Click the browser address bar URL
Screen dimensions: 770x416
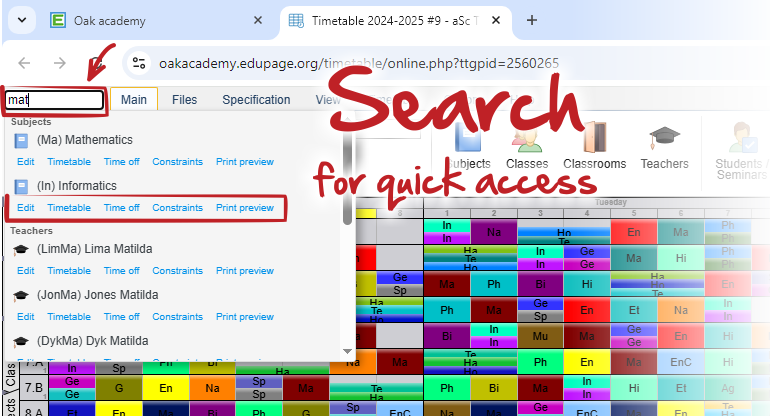[358, 63]
